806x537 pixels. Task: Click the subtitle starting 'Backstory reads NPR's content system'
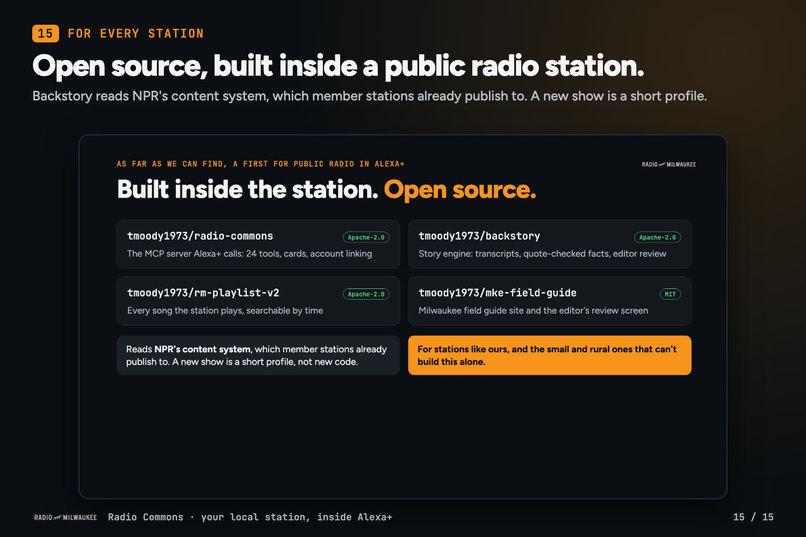(370, 96)
